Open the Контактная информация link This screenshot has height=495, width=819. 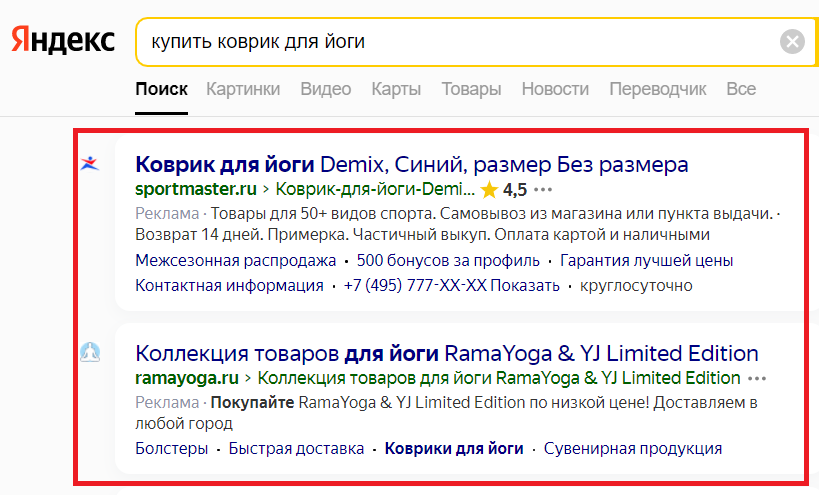point(229,286)
